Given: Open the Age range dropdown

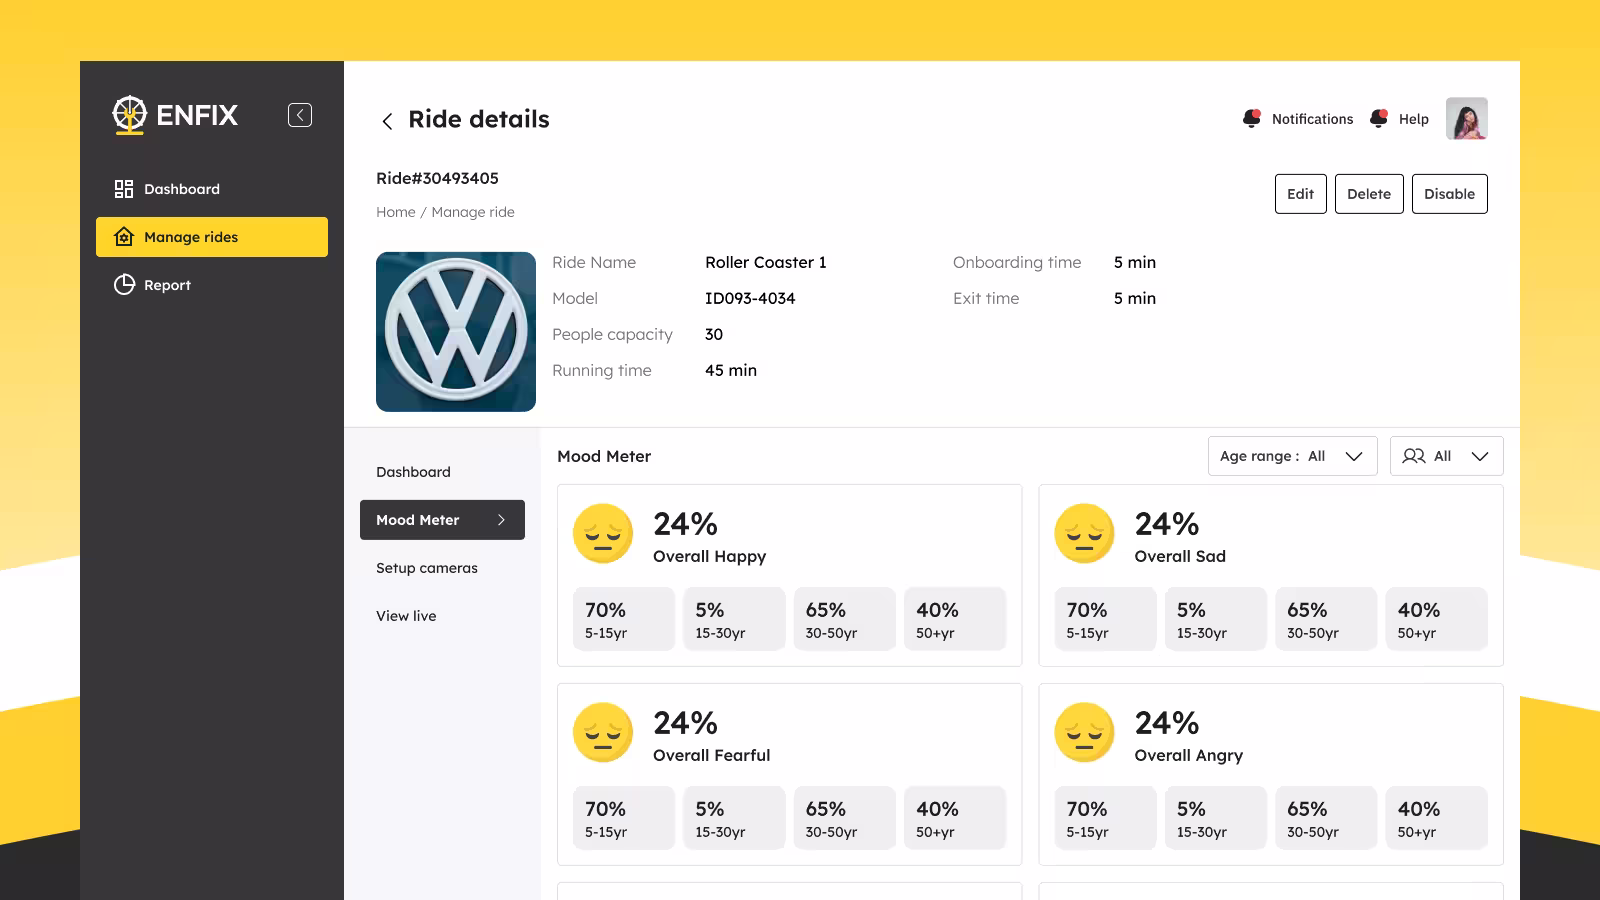Looking at the screenshot, I should [1292, 456].
